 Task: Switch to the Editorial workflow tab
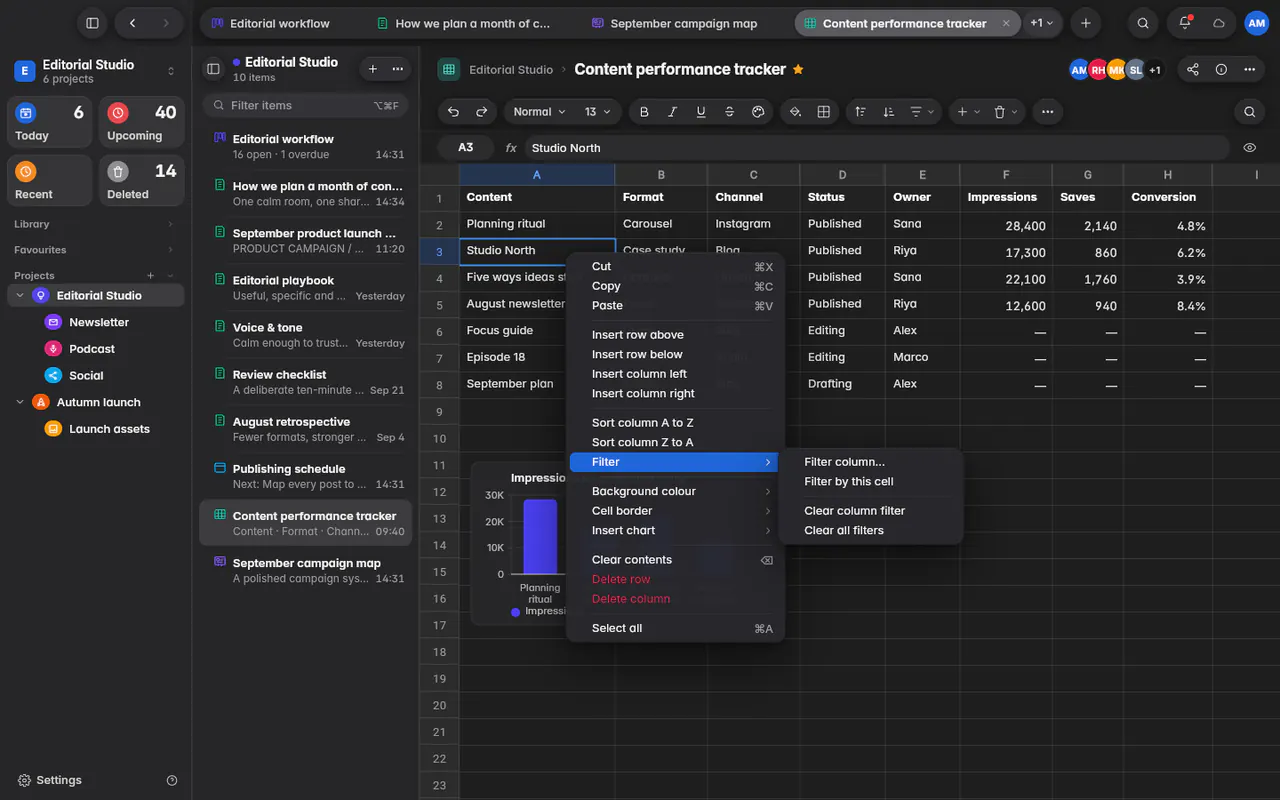[x=271, y=23]
